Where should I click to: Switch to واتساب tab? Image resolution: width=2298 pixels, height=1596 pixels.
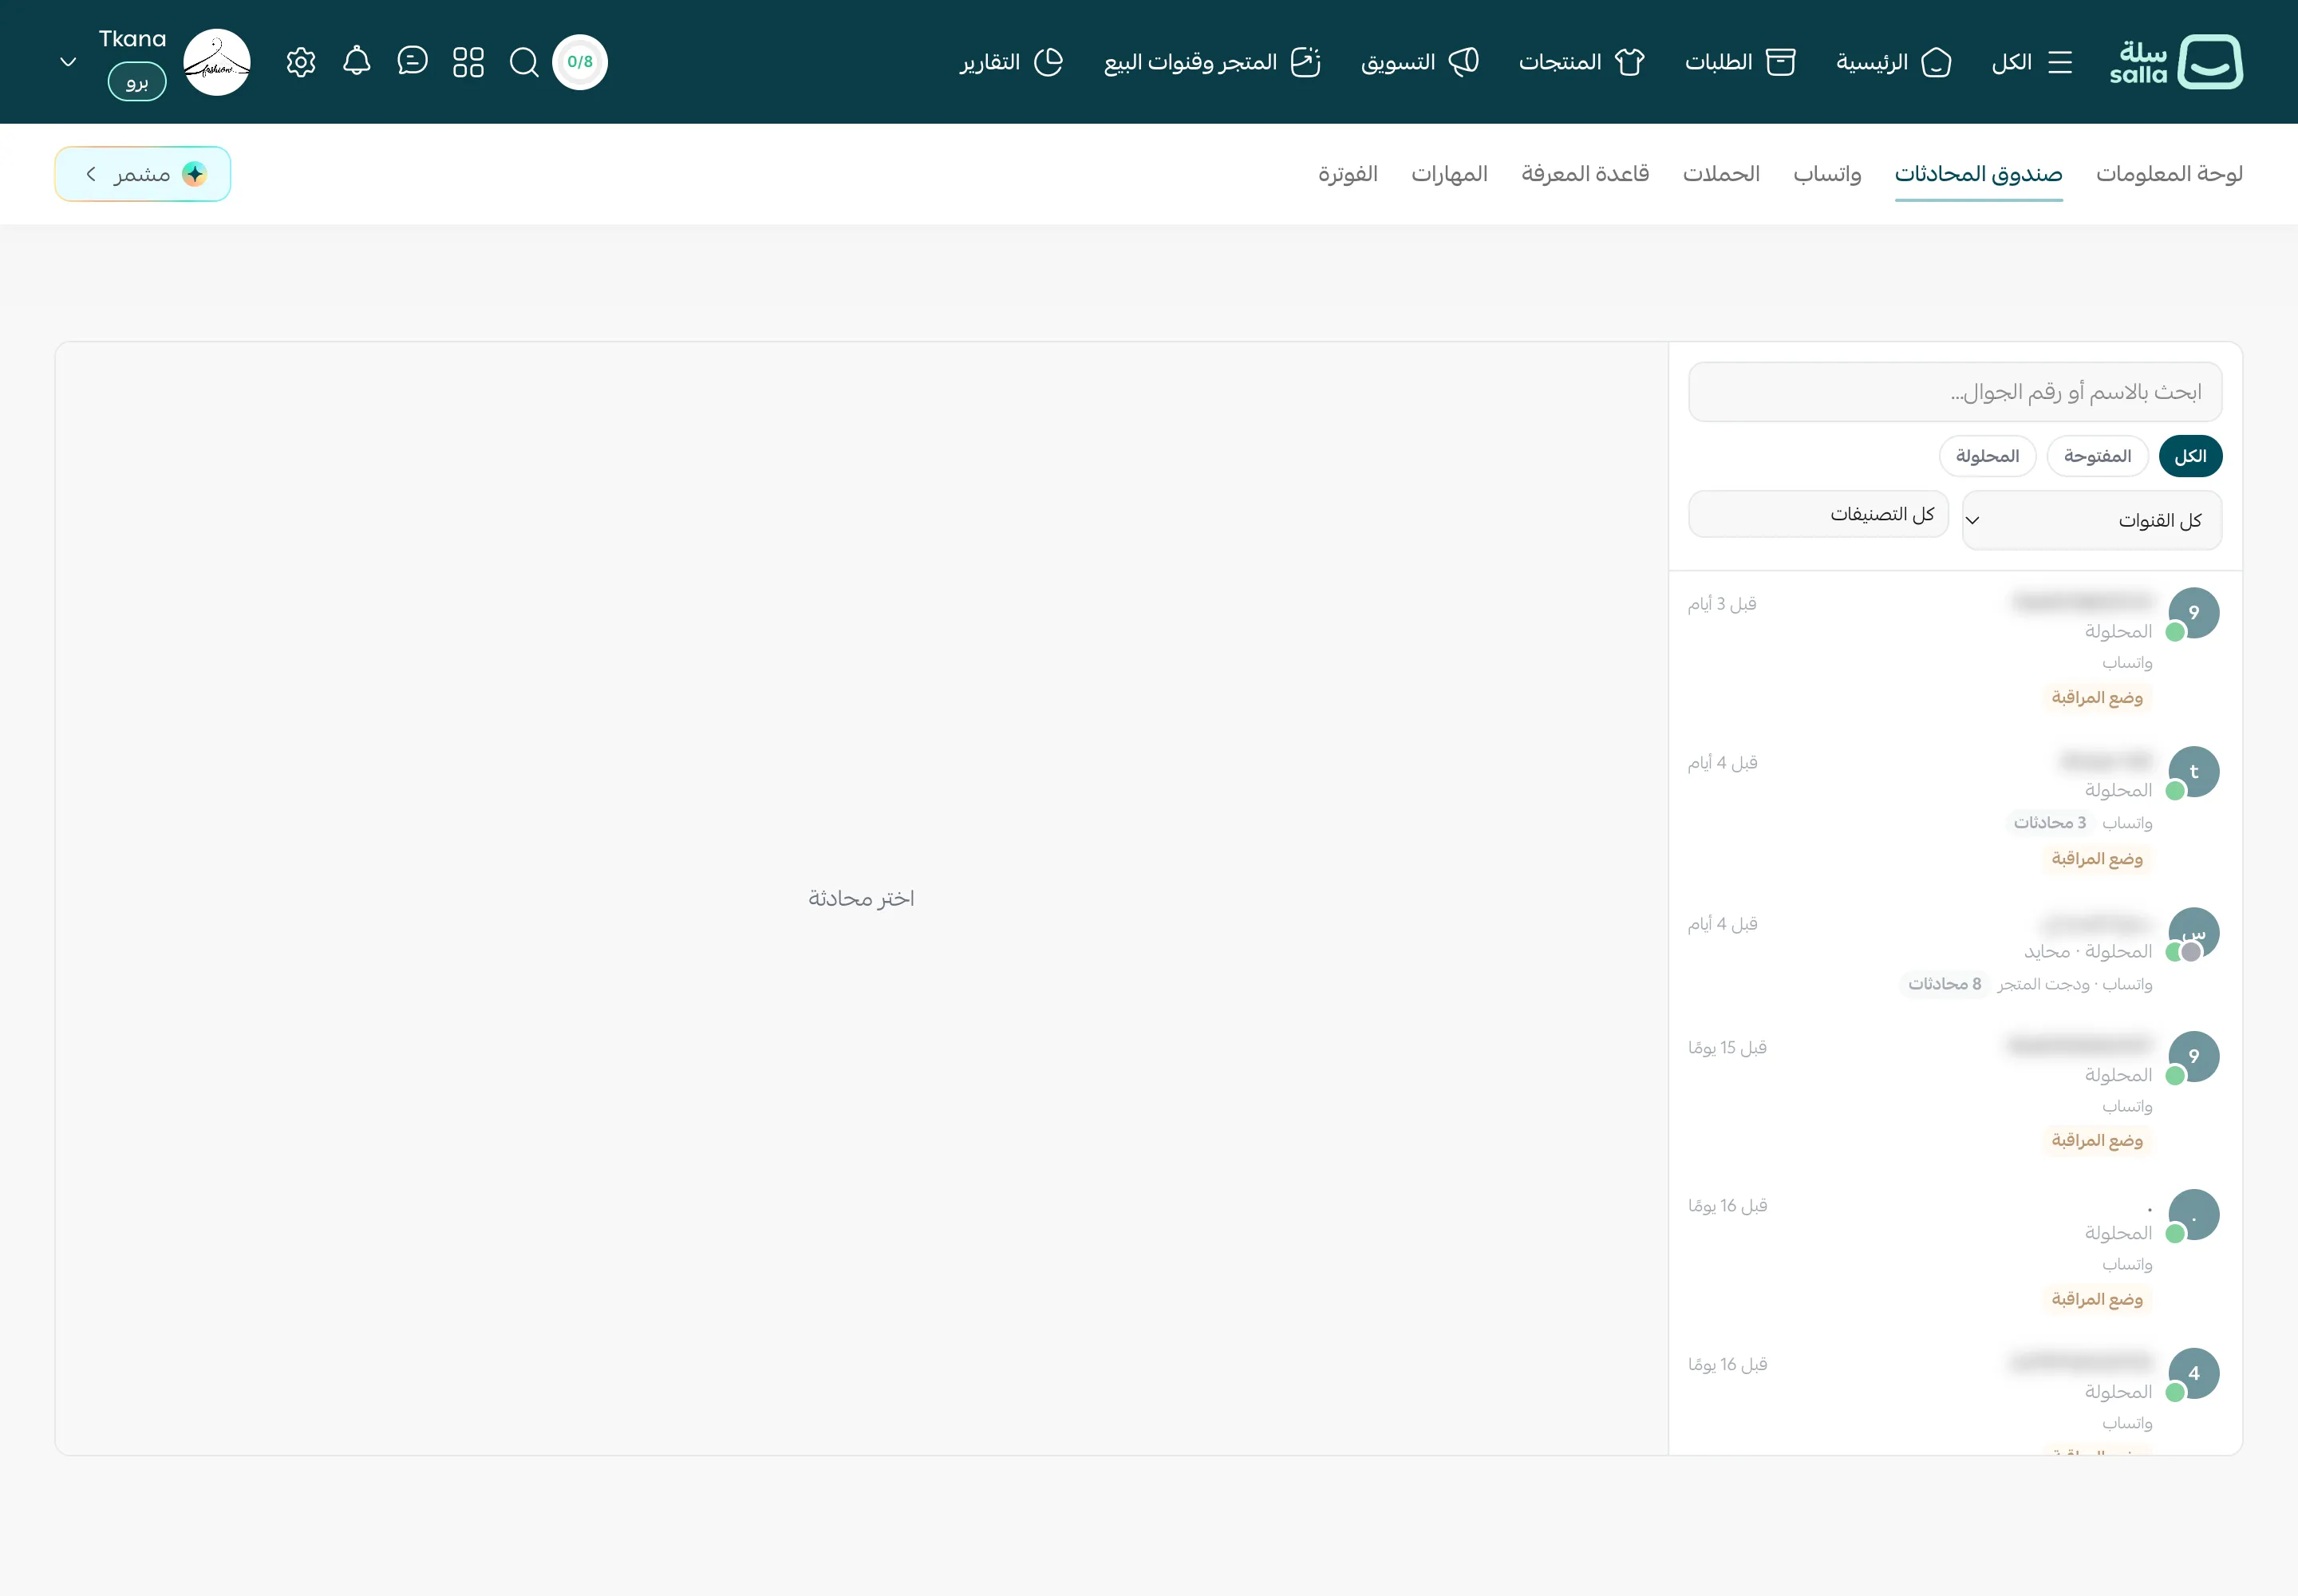coord(1827,174)
